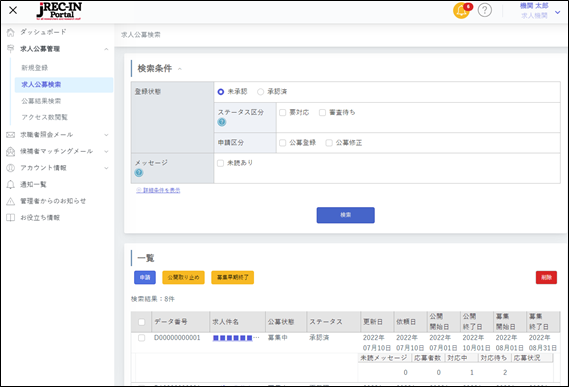
Task: Click the 詳細条件を表示 link
Action: pyautogui.click(x=158, y=190)
